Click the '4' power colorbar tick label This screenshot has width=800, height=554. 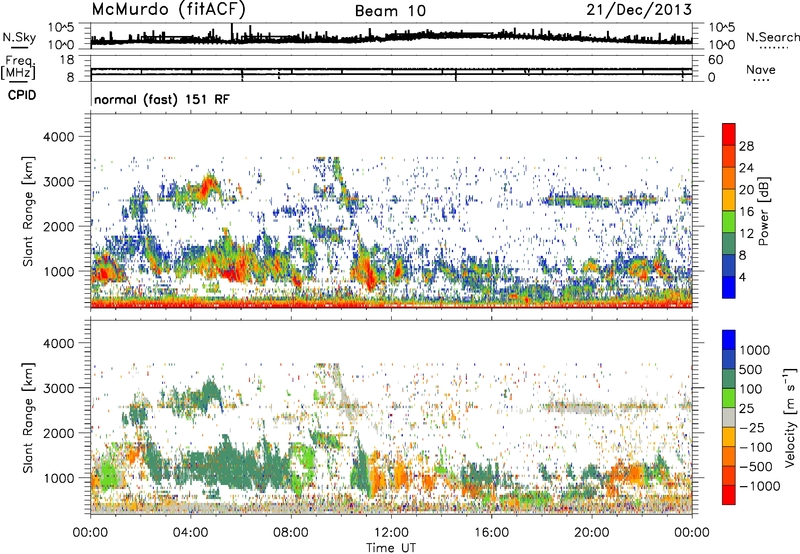pyautogui.click(x=742, y=277)
